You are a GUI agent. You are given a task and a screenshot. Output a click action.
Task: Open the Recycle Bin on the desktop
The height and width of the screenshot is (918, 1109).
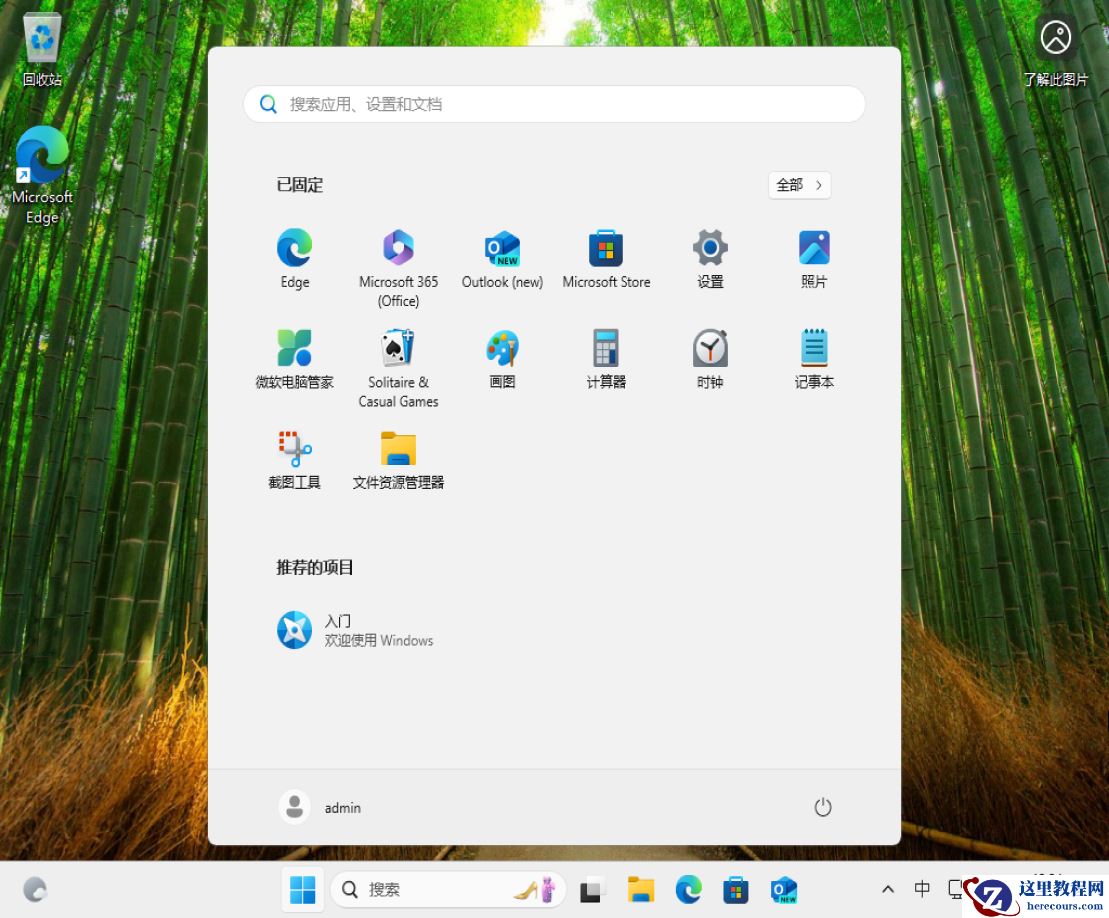coord(41,40)
